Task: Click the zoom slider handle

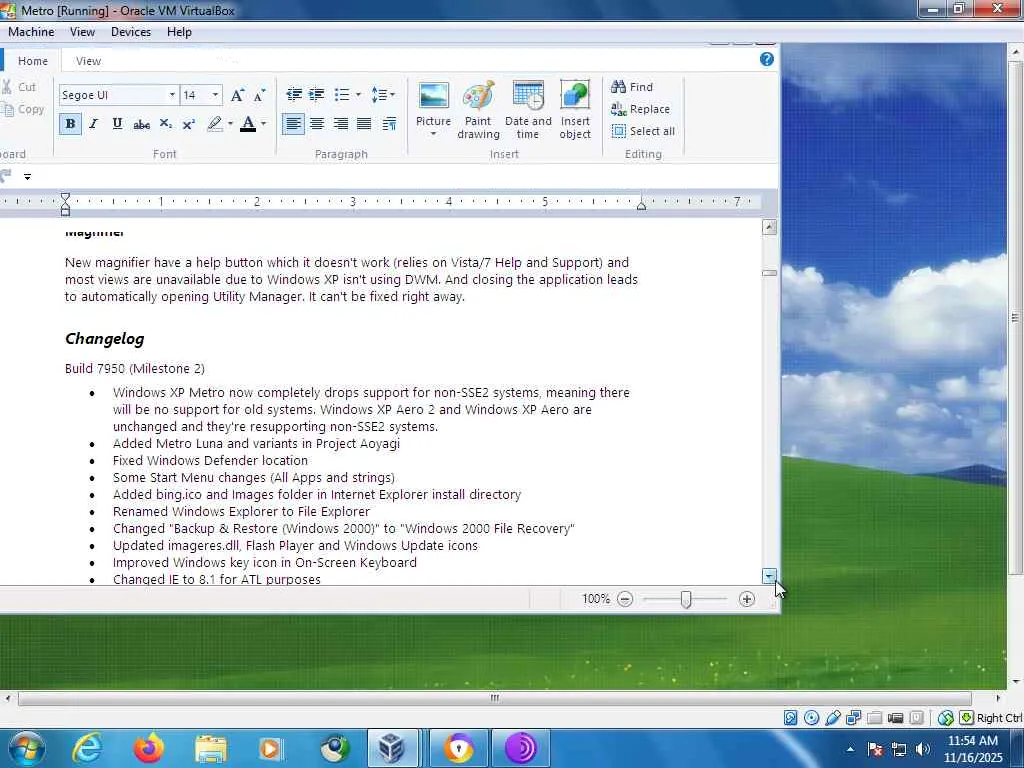Action: coord(686,599)
